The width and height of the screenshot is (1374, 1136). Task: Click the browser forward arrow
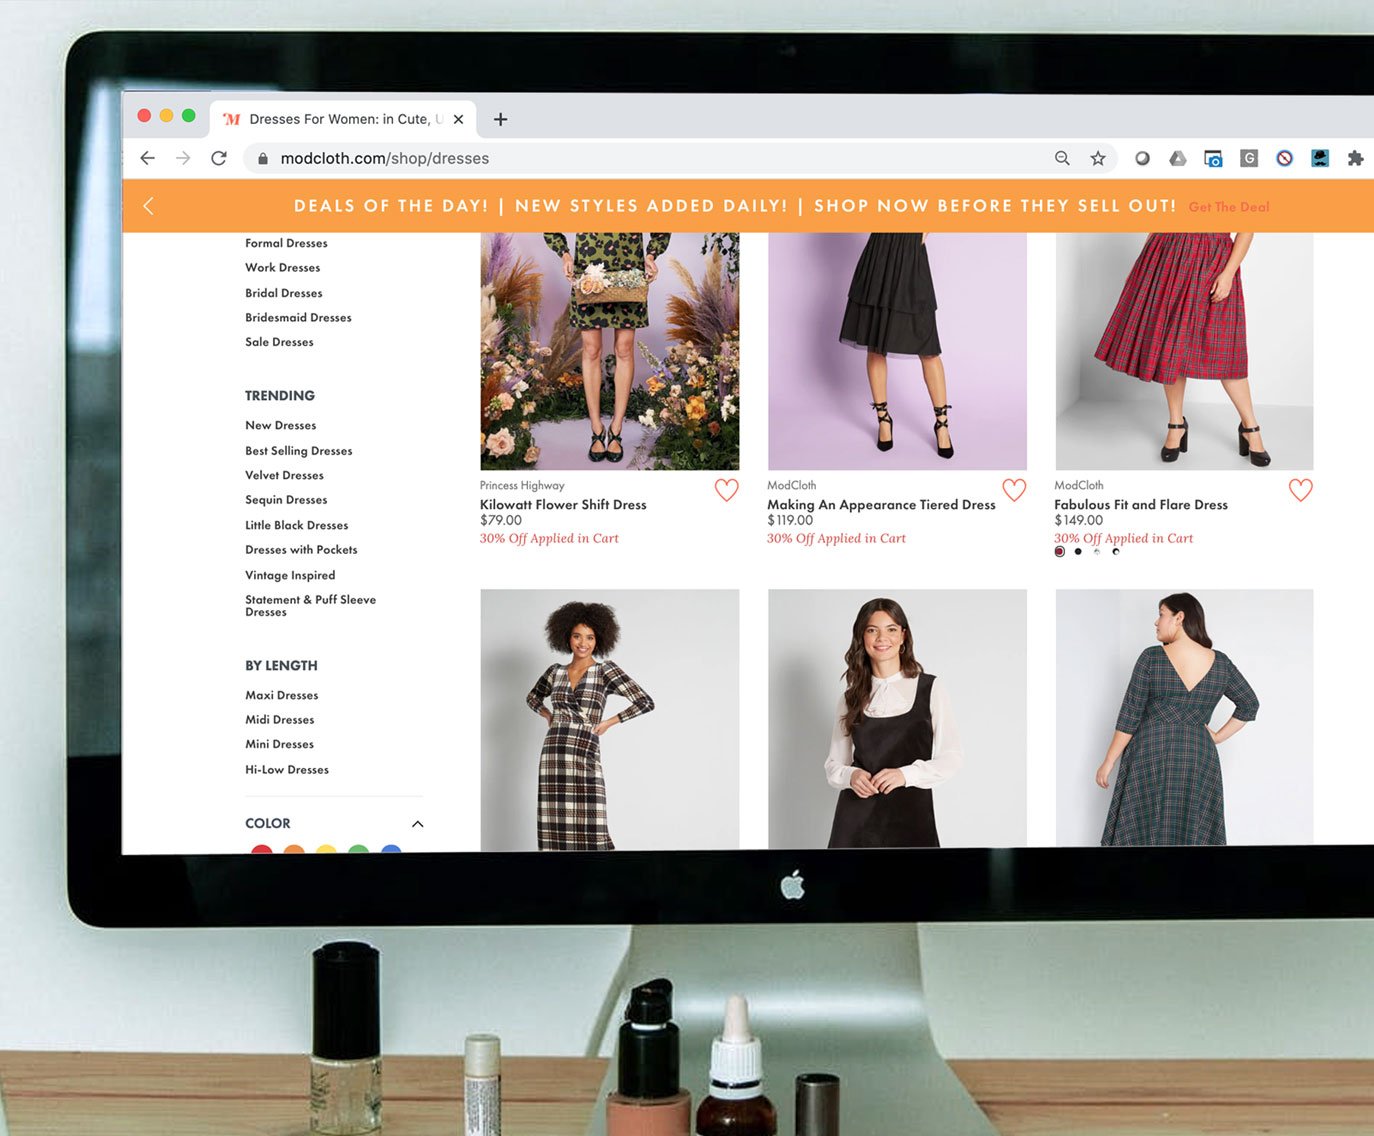[183, 158]
